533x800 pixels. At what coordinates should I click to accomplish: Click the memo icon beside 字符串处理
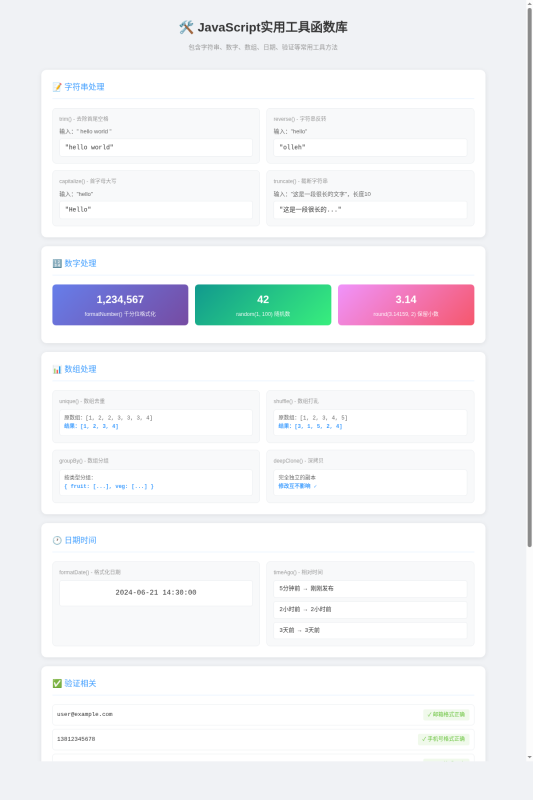(x=57, y=87)
